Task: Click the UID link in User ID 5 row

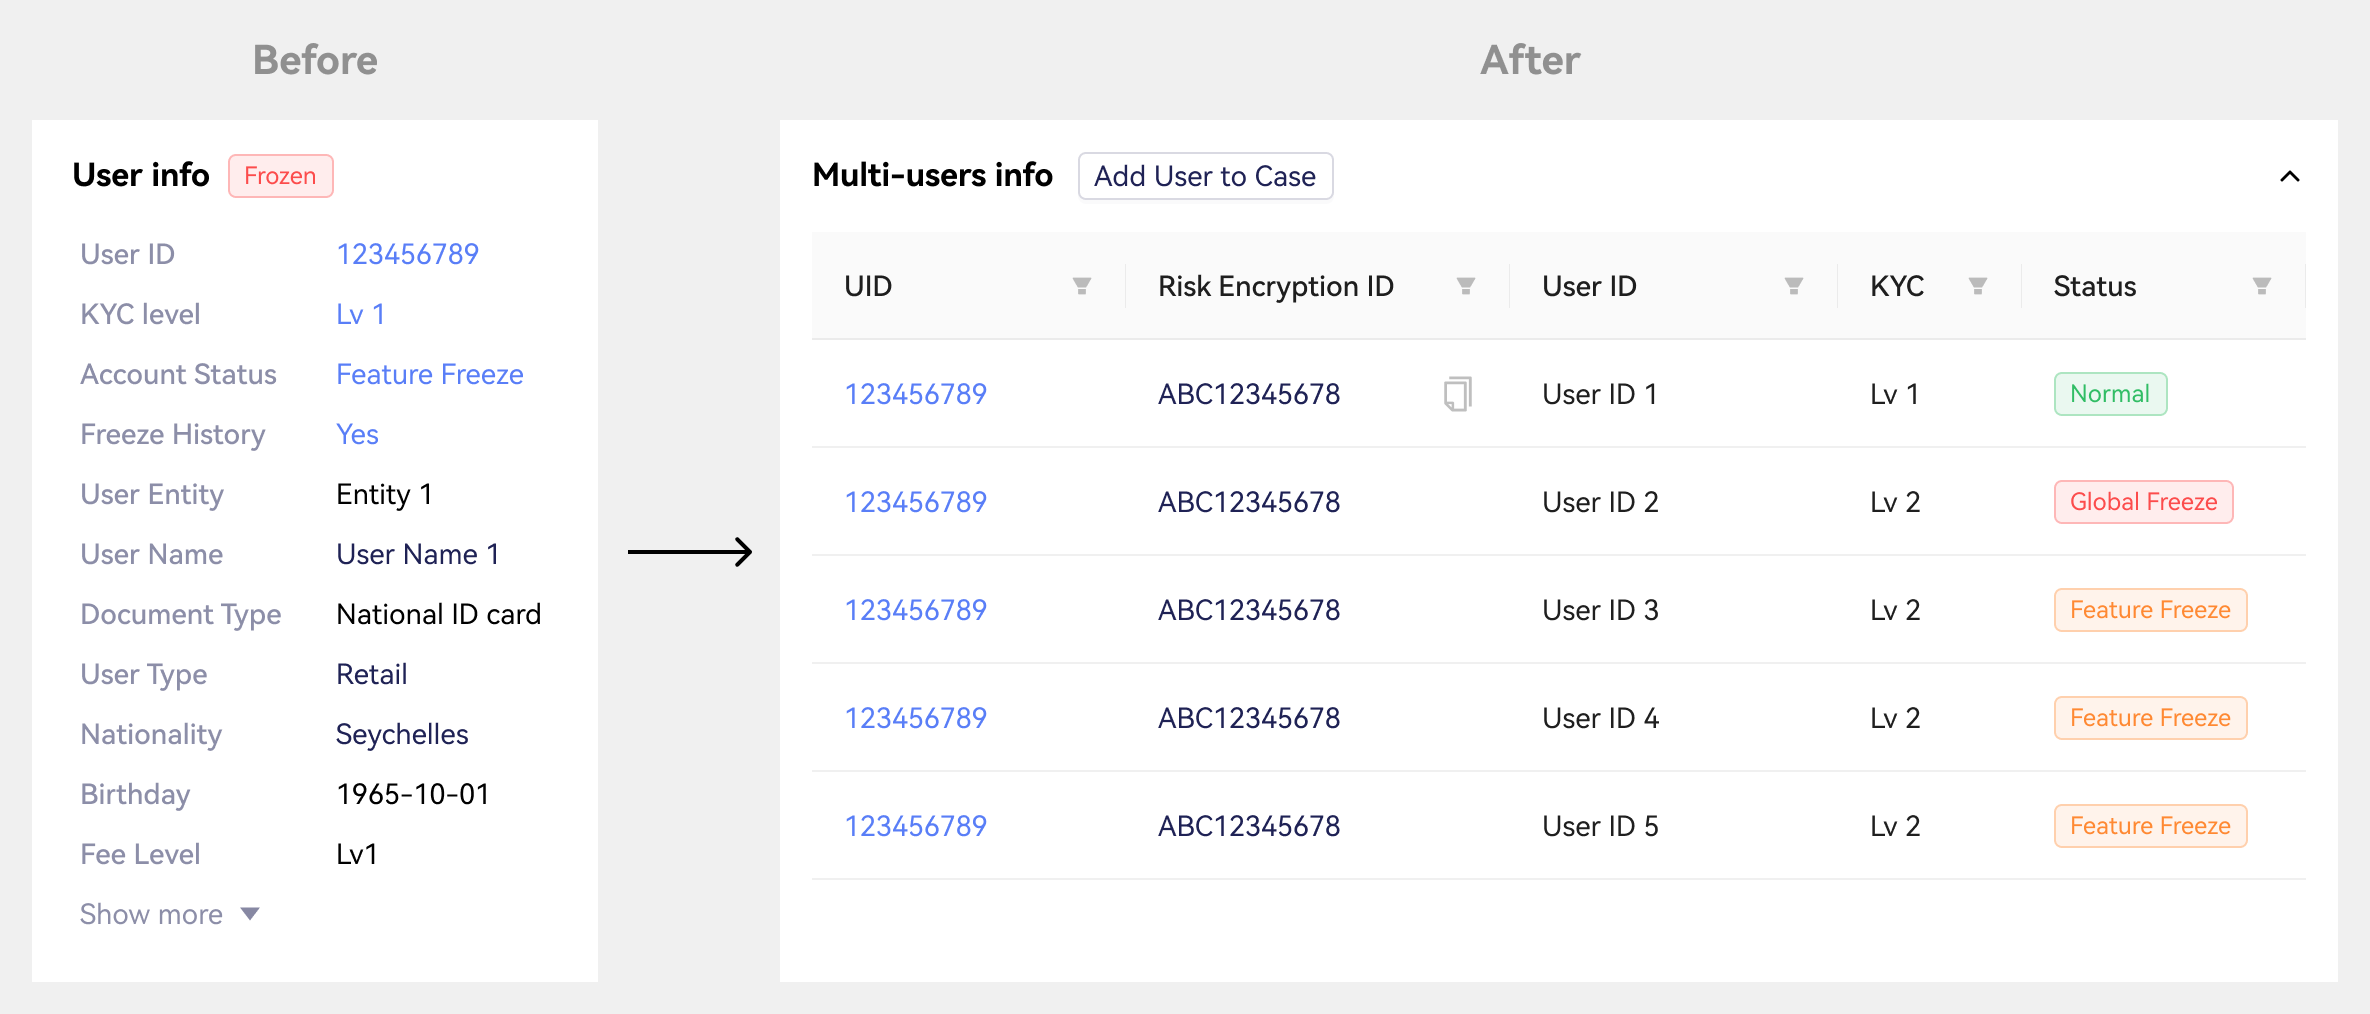Action: (x=915, y=826)
